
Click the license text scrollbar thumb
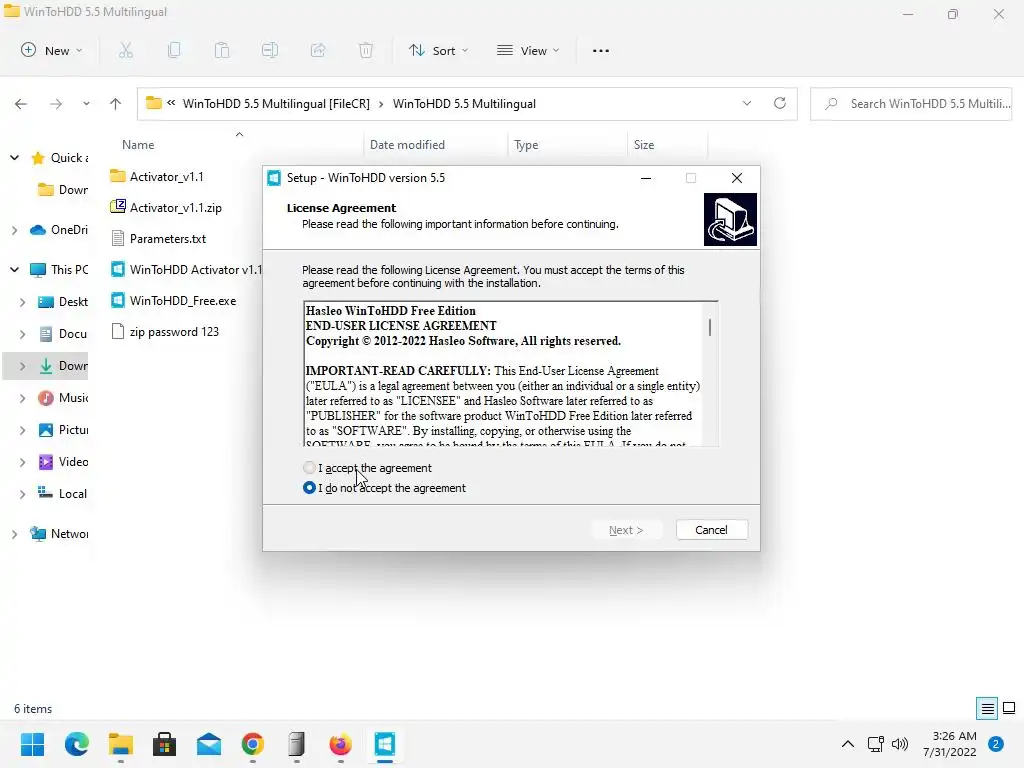[710, 327]
